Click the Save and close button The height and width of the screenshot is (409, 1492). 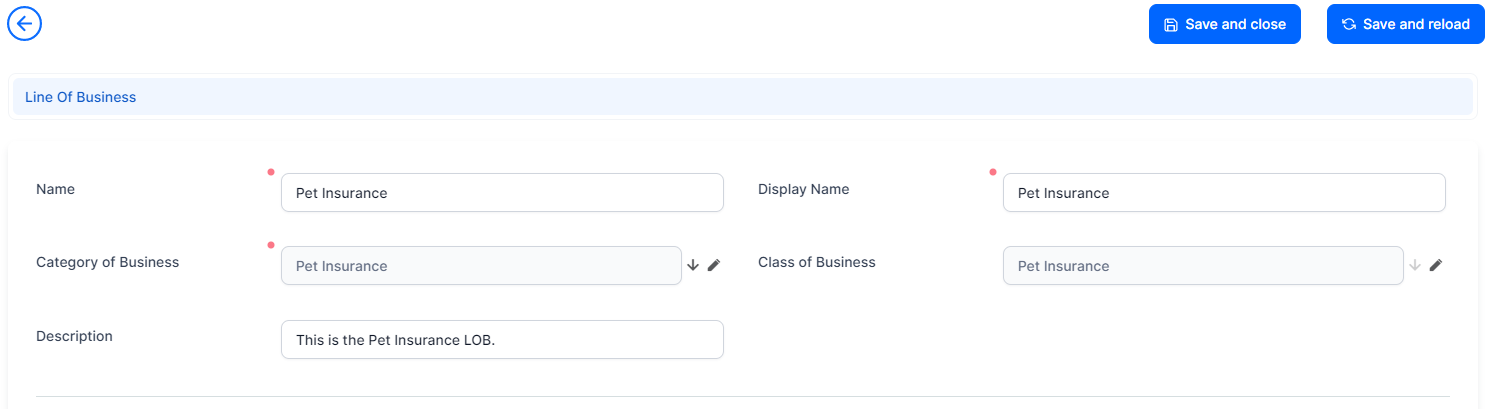click(x=1224, y=24)
